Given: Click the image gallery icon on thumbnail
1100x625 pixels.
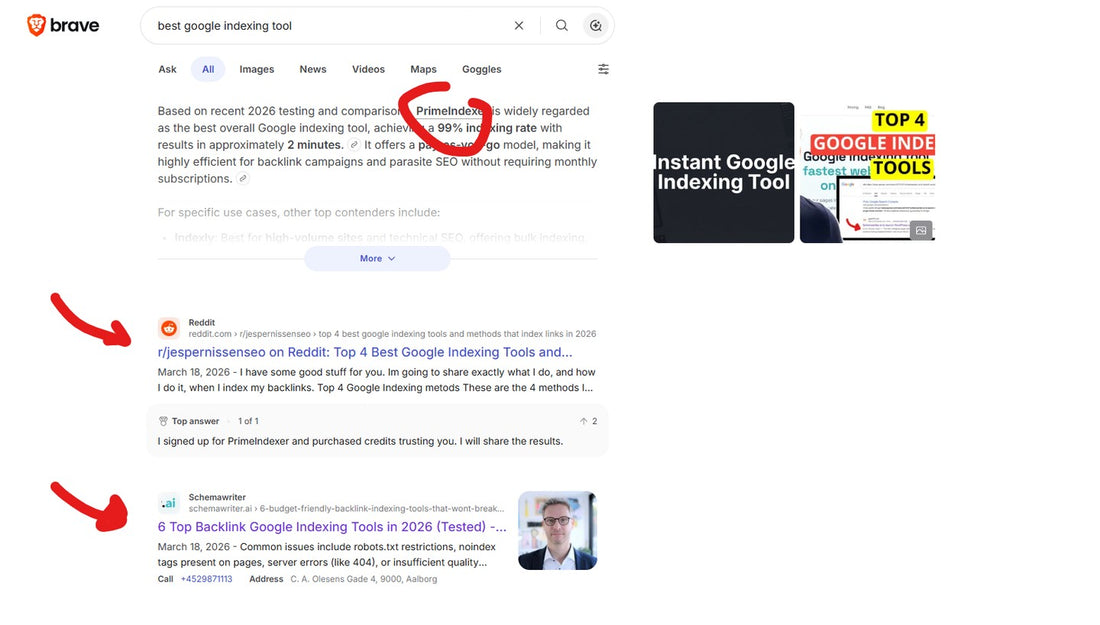Looking at the screenshot, I should [921, 230].
